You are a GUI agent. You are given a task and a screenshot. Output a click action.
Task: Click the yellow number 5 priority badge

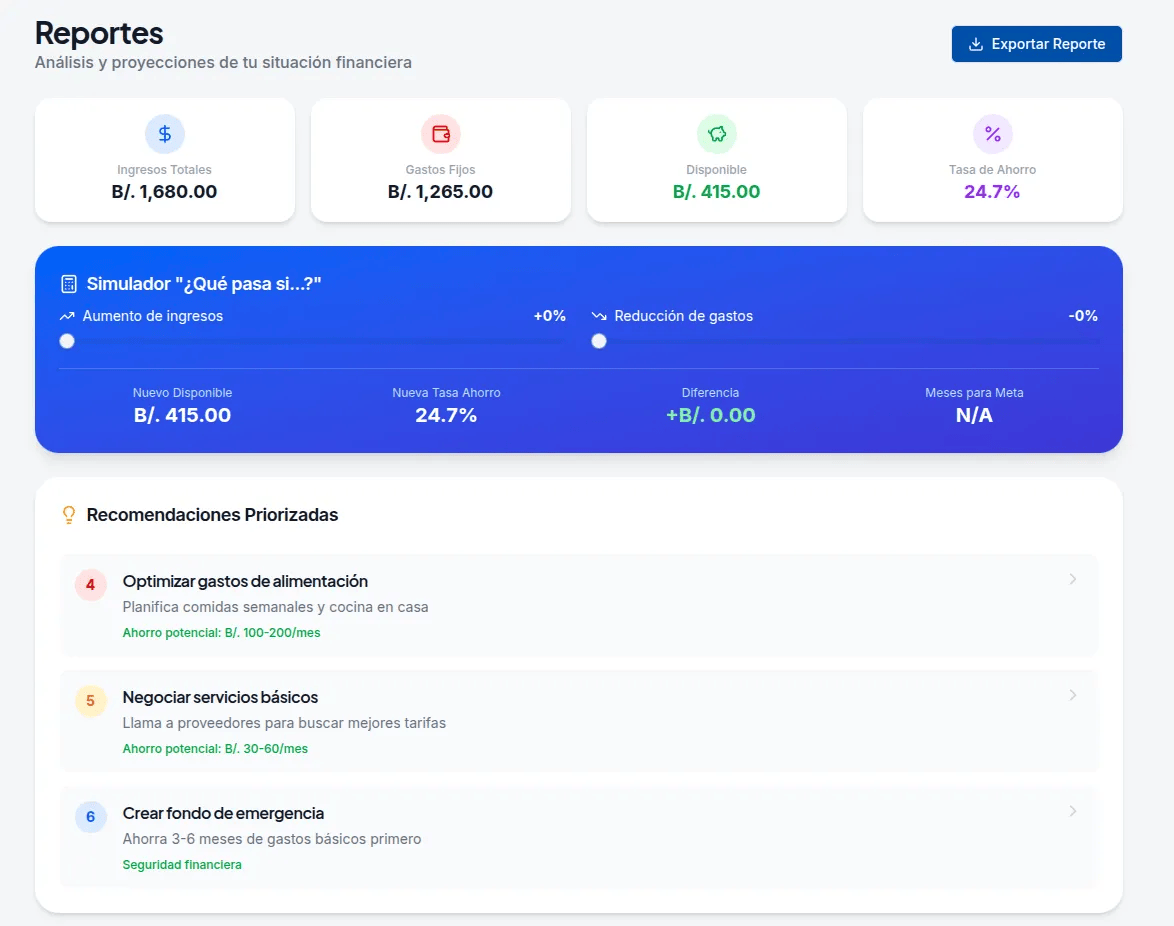click(x=91, y=701)
